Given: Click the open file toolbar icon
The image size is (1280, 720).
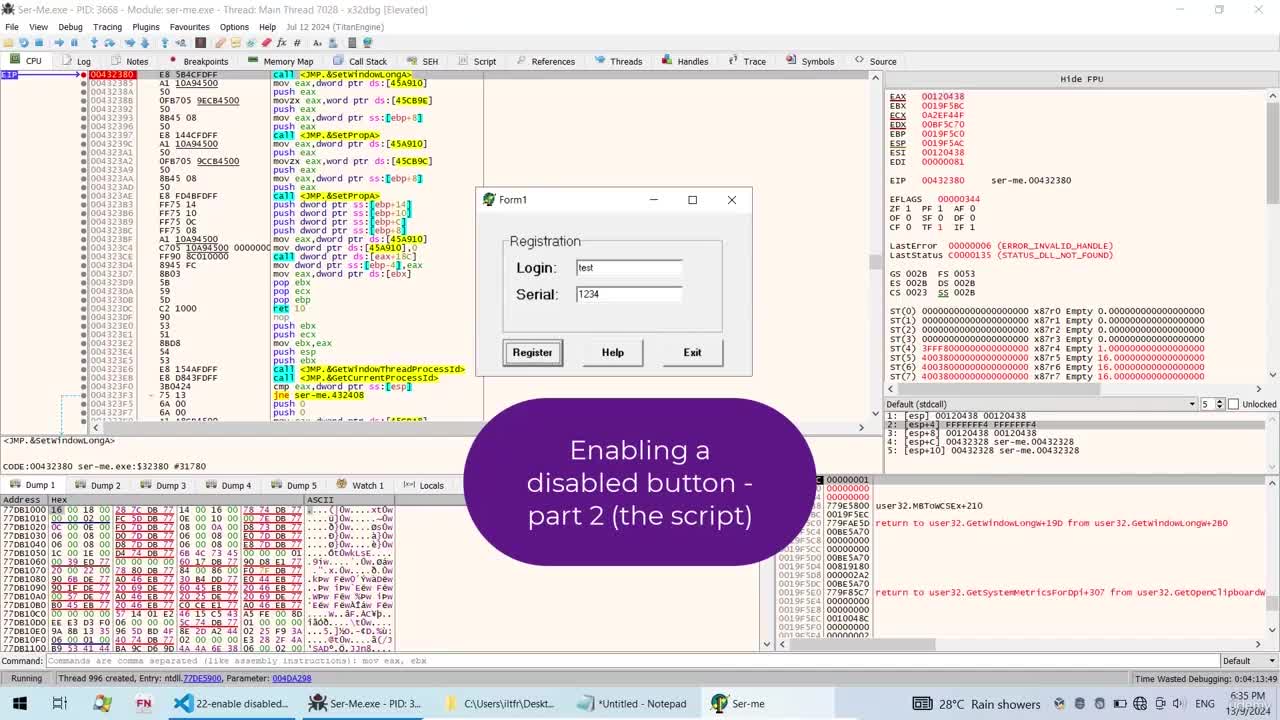Looking at the screenshot, I should pos(8,43).
